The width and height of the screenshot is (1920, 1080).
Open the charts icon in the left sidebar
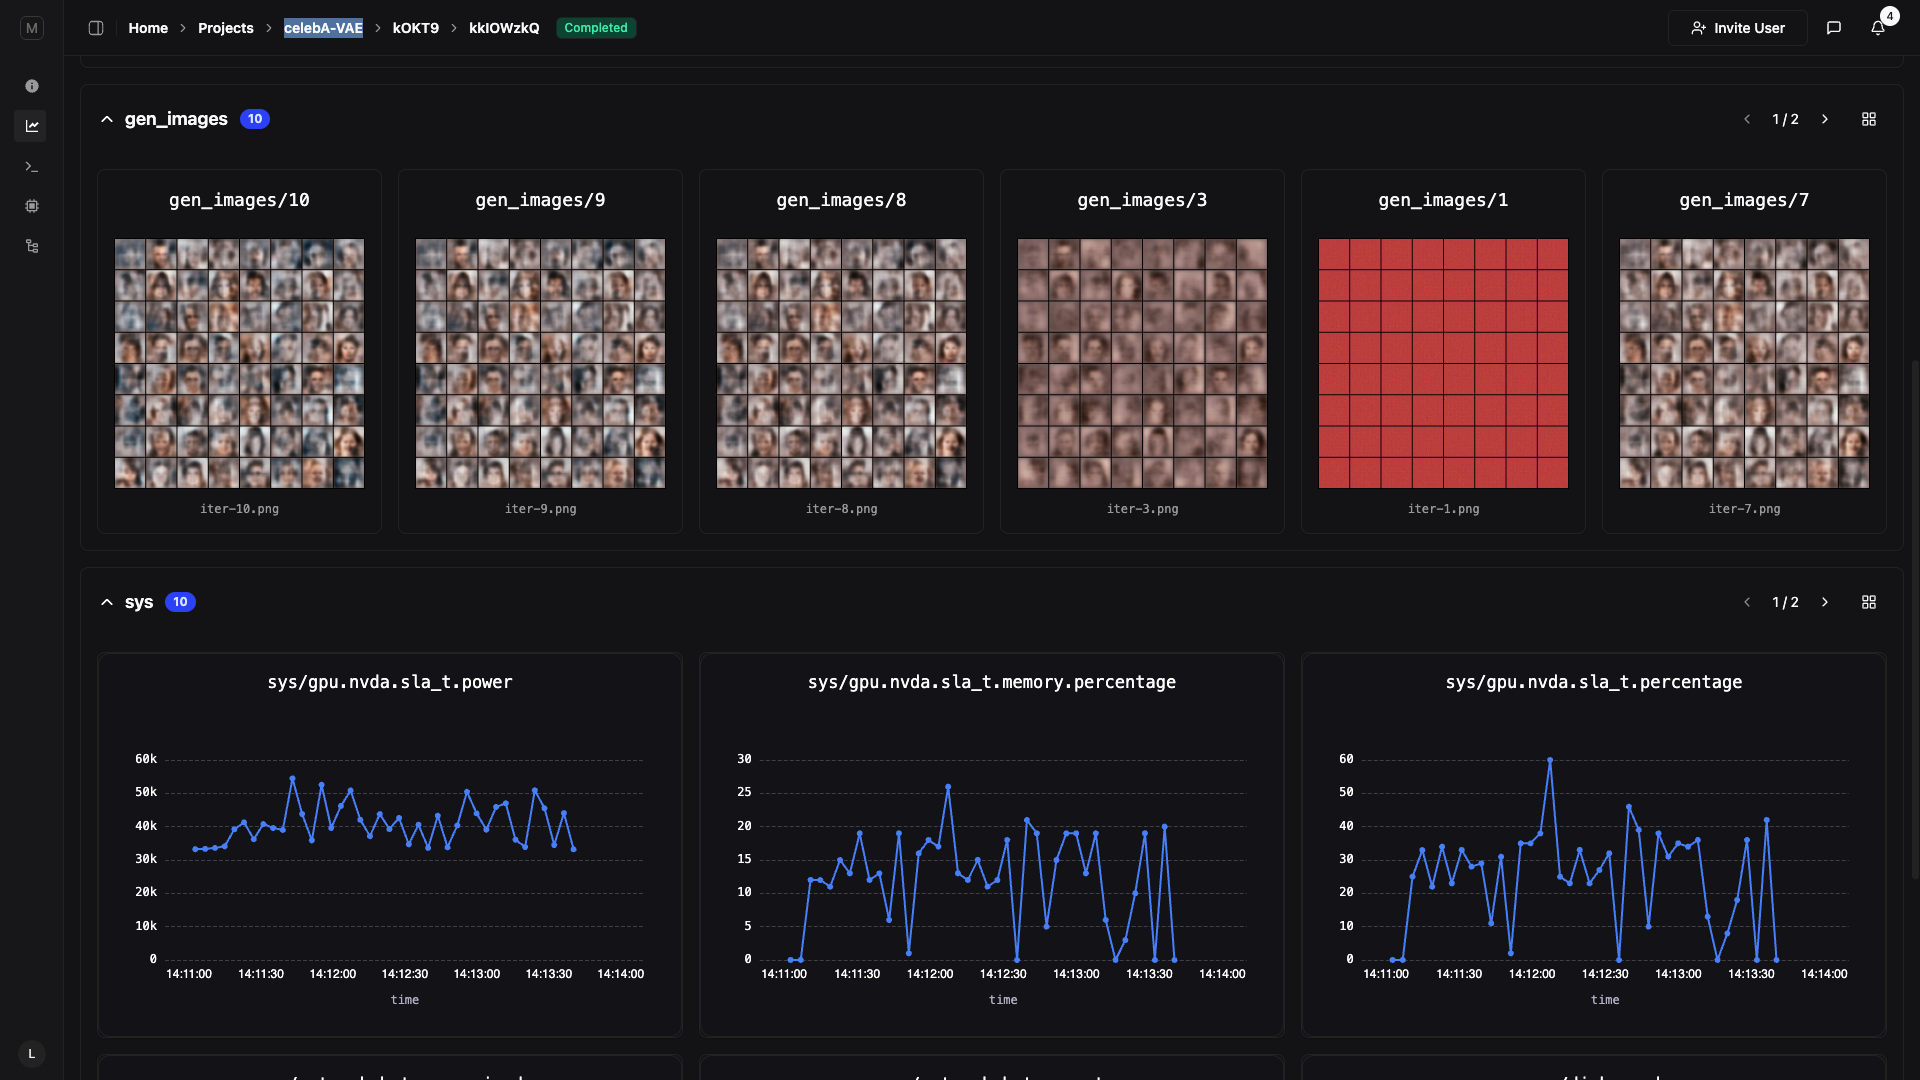click(x=32, y=126)
